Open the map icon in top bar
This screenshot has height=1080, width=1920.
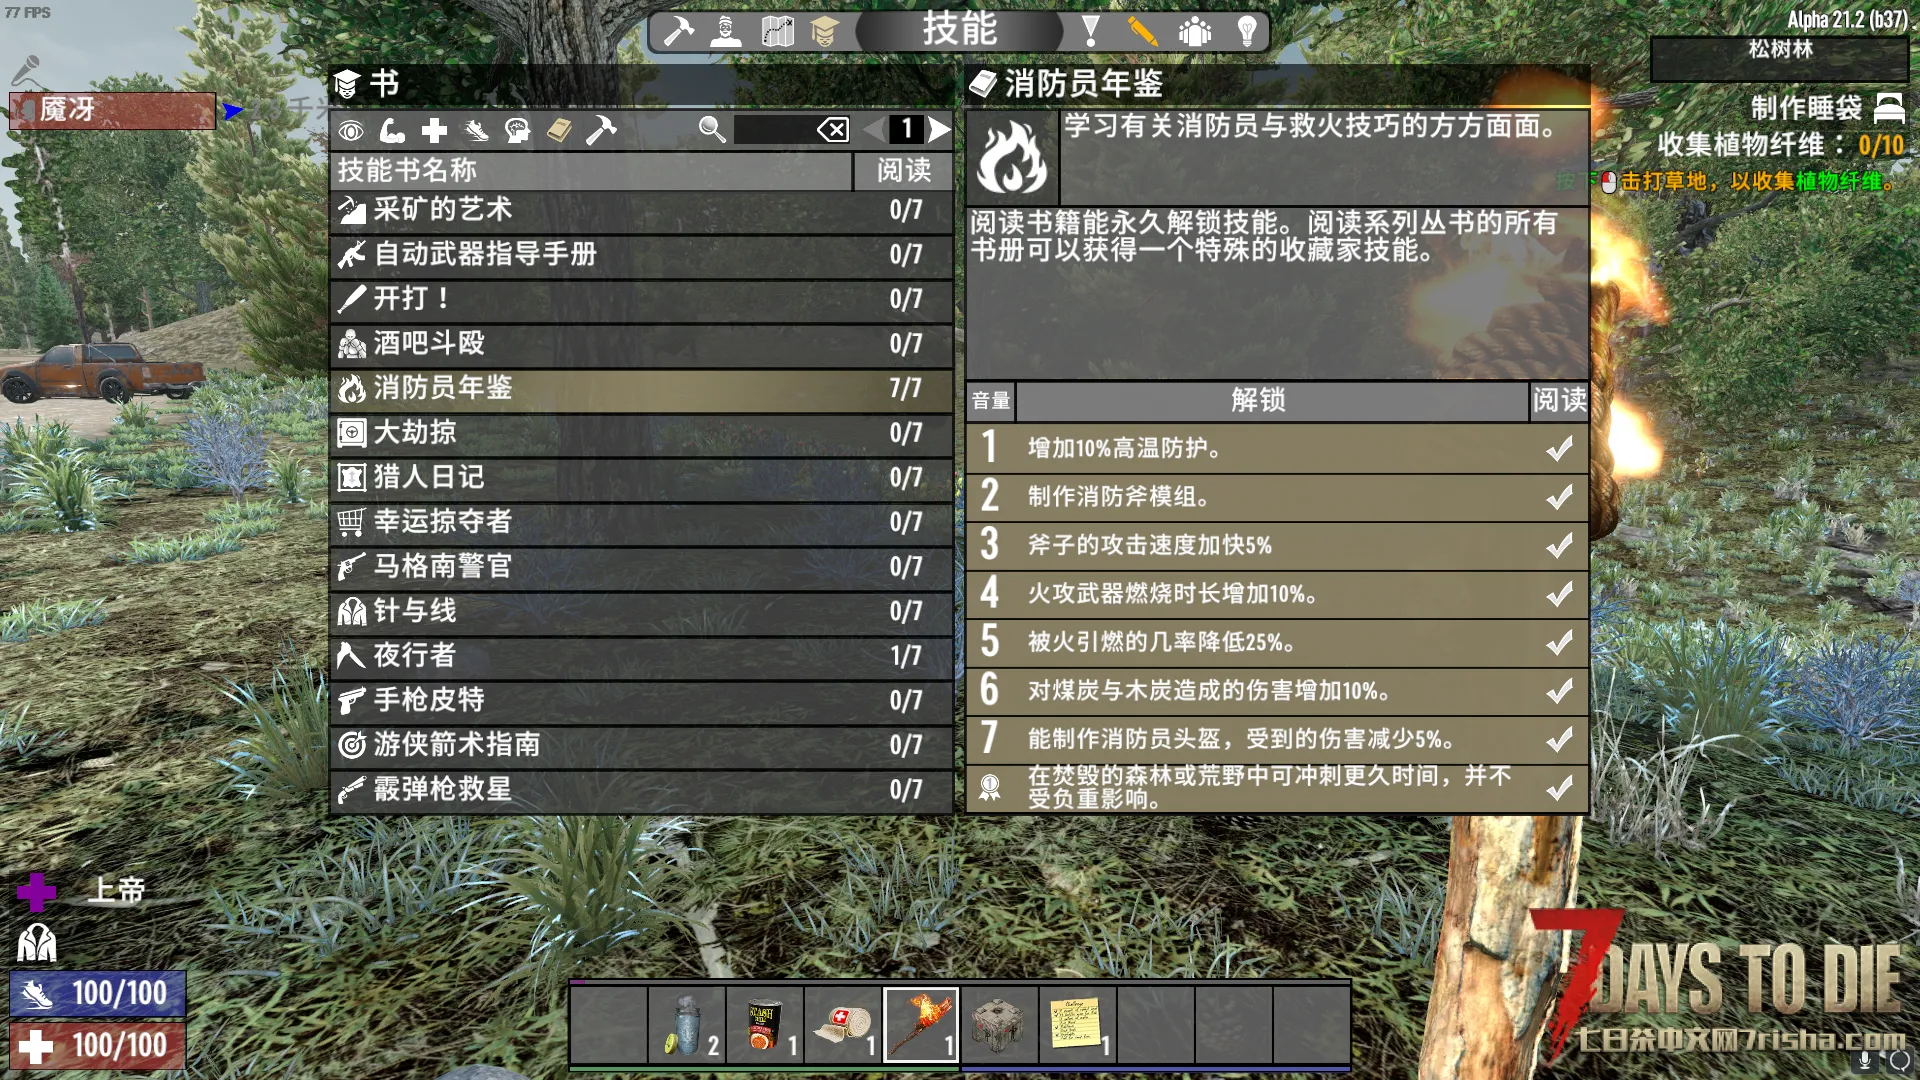777,31
